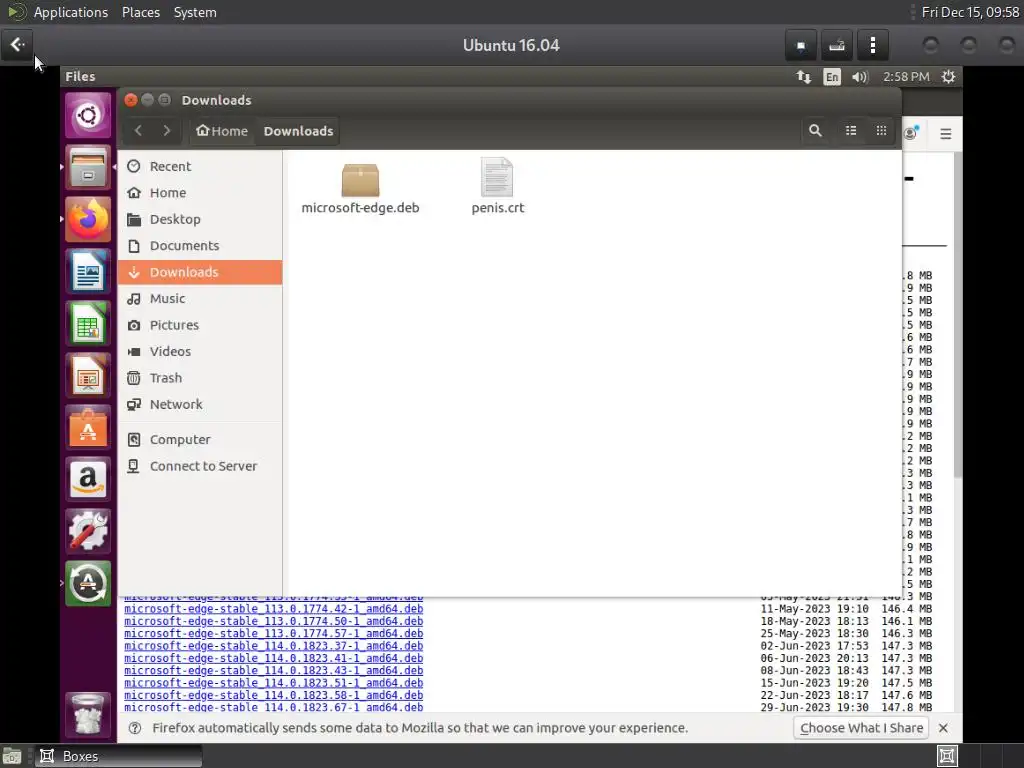This screenshot has width=1024, height=768.
Task: Dismiss the Firefox data notification bar
Action: pos(942,728)
